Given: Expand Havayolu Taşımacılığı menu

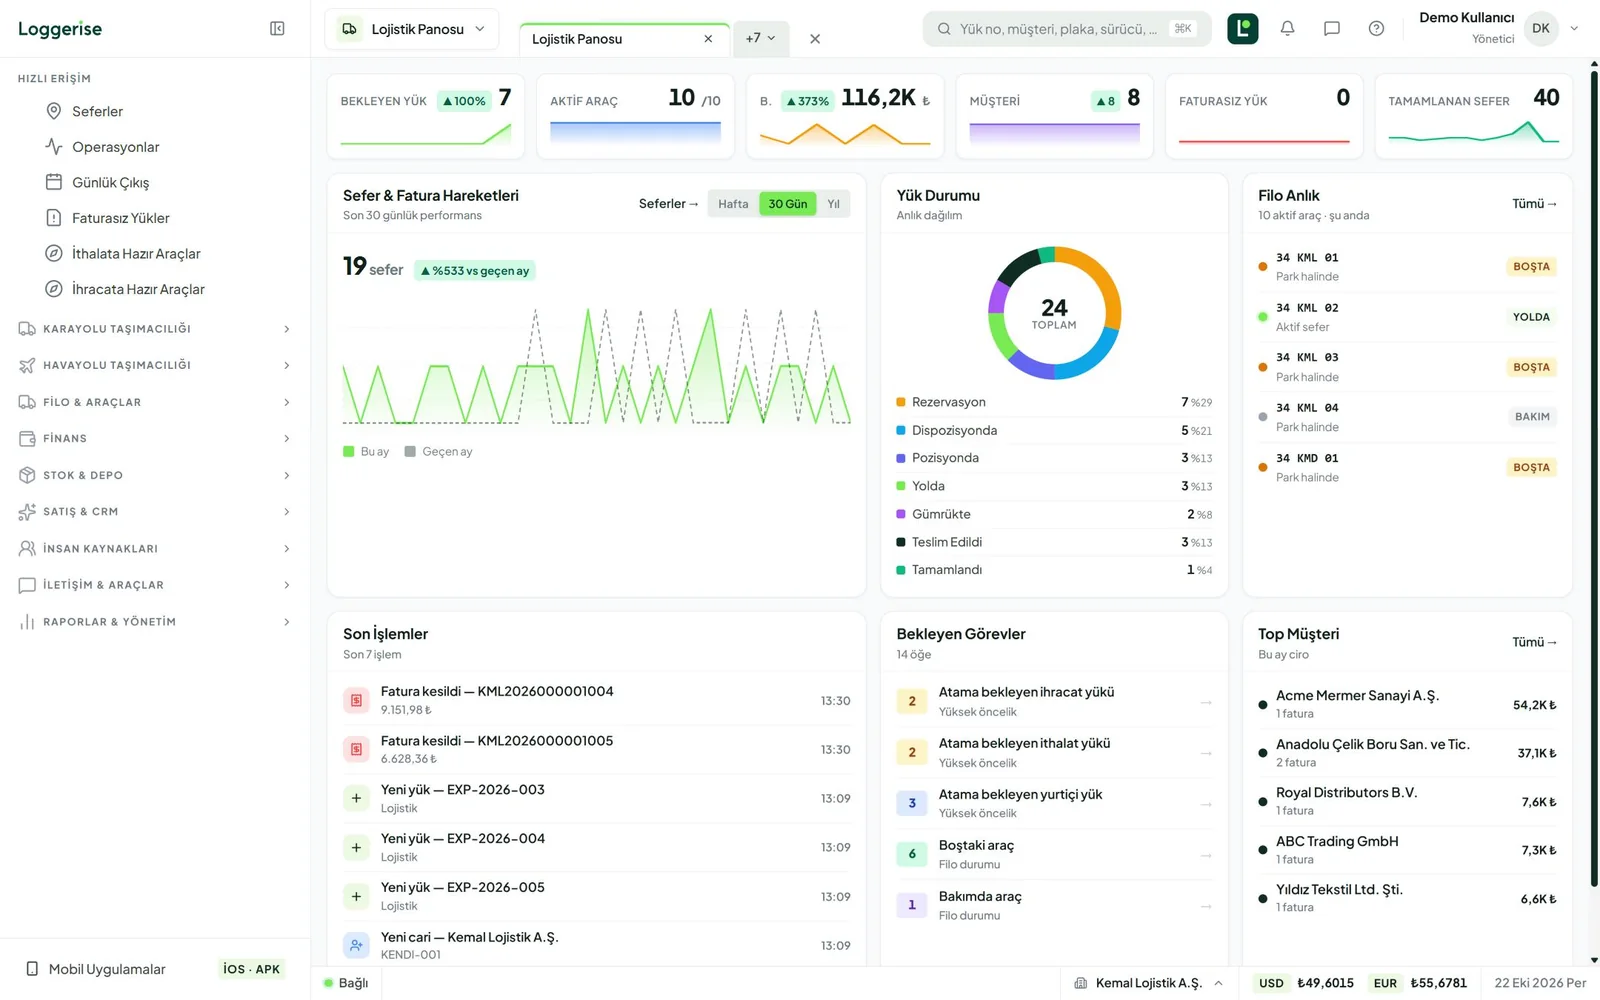Looking at the screenshot, I should (155, 365).
